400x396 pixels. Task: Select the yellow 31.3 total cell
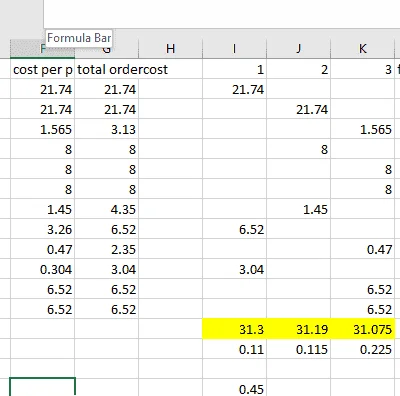[234, 329]
